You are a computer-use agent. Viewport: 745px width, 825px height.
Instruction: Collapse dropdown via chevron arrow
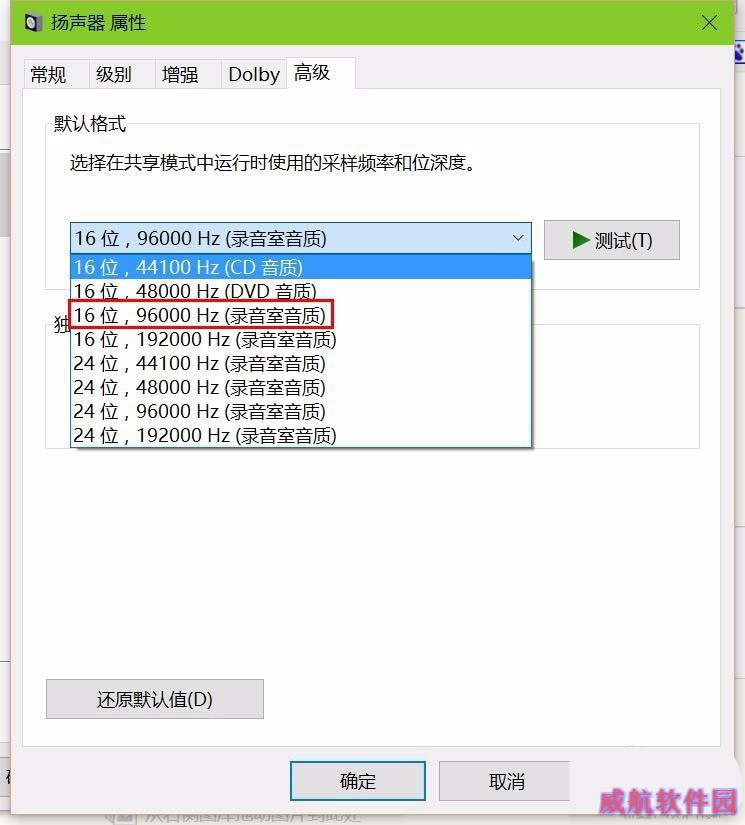point(518,238)
